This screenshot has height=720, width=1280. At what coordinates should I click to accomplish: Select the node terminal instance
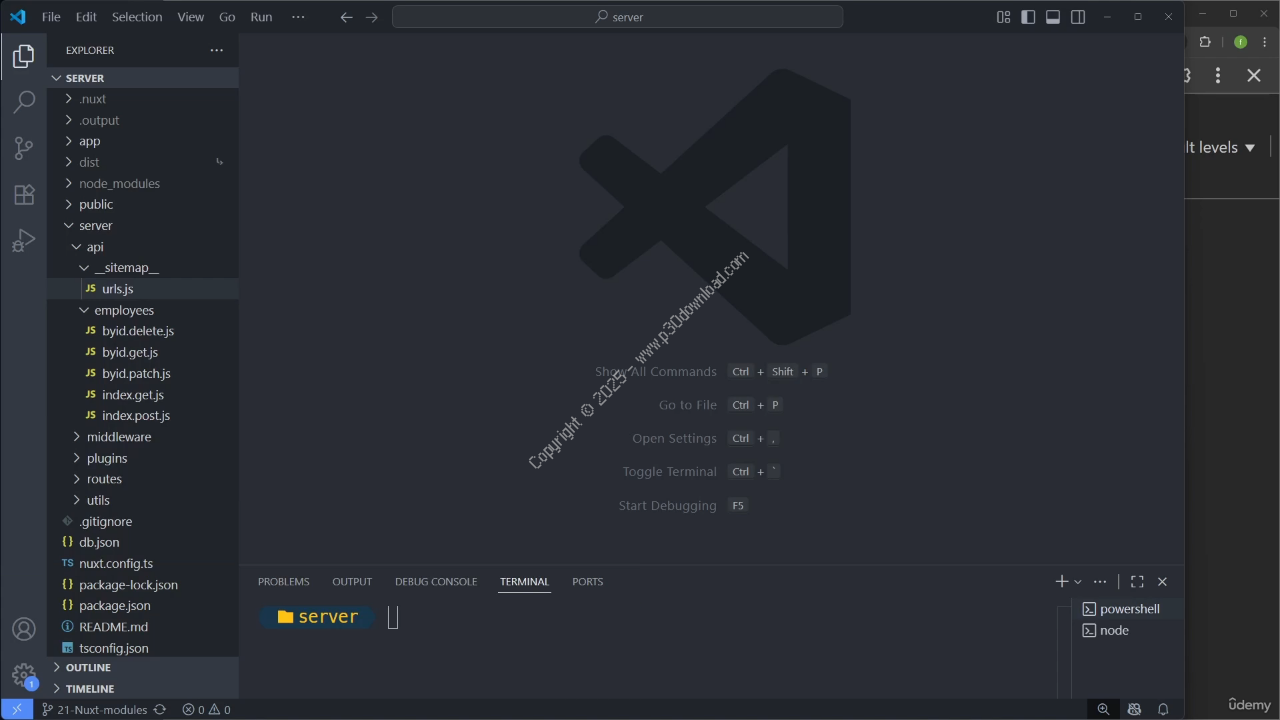coord(1114,630)
